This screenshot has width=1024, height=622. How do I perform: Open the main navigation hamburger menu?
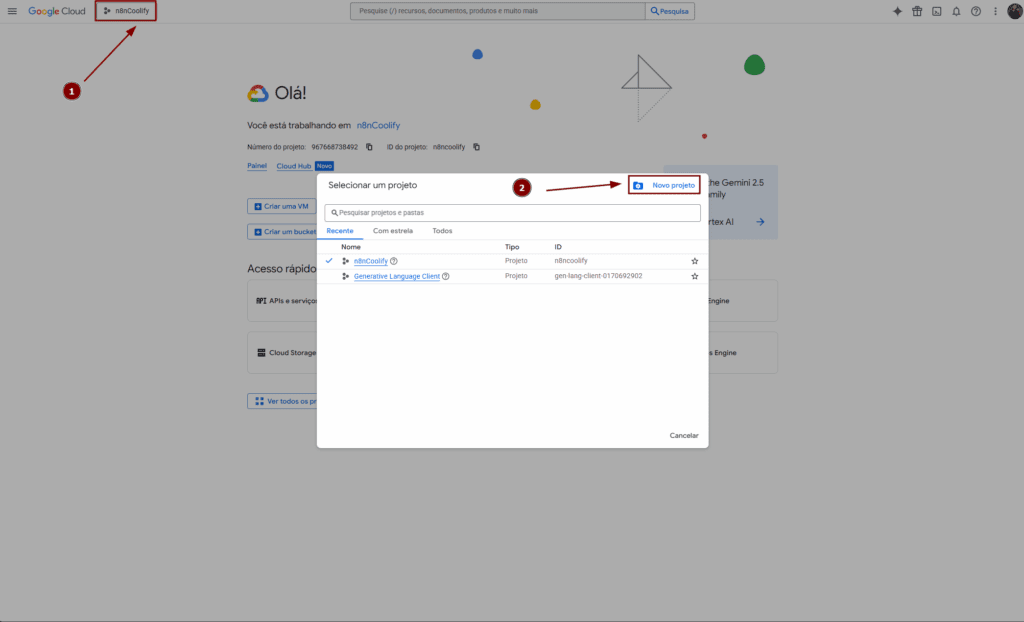[x=12, y=11]
